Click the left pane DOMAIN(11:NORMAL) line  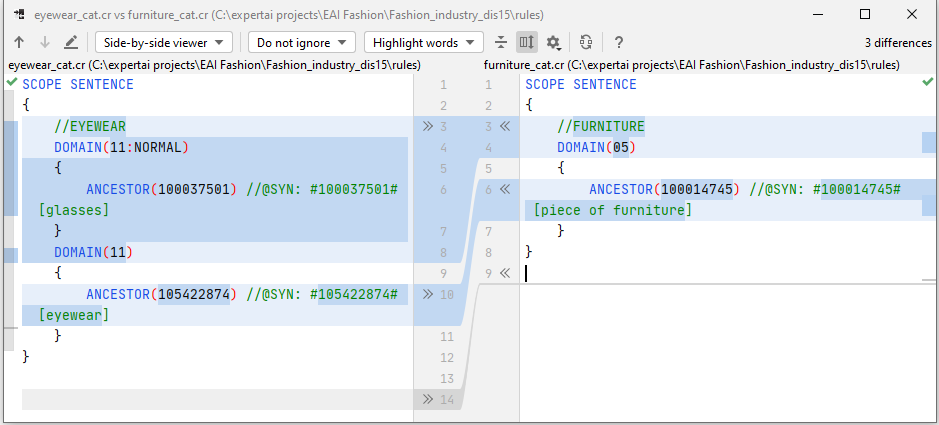click(121, 147)
